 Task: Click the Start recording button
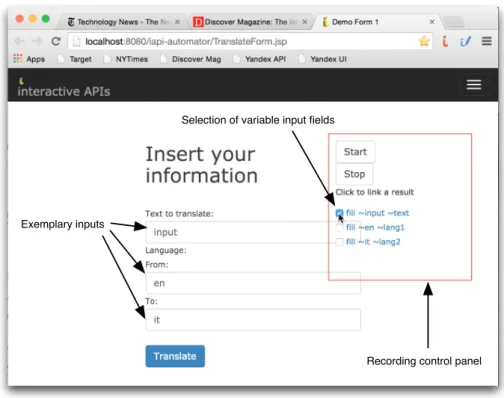(x=355, y=152)
